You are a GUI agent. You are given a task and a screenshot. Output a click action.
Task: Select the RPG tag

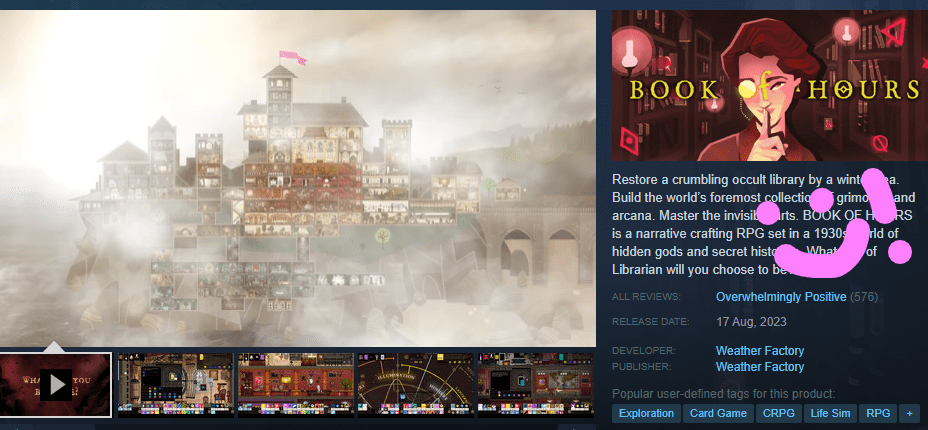[x=878, y=413]
